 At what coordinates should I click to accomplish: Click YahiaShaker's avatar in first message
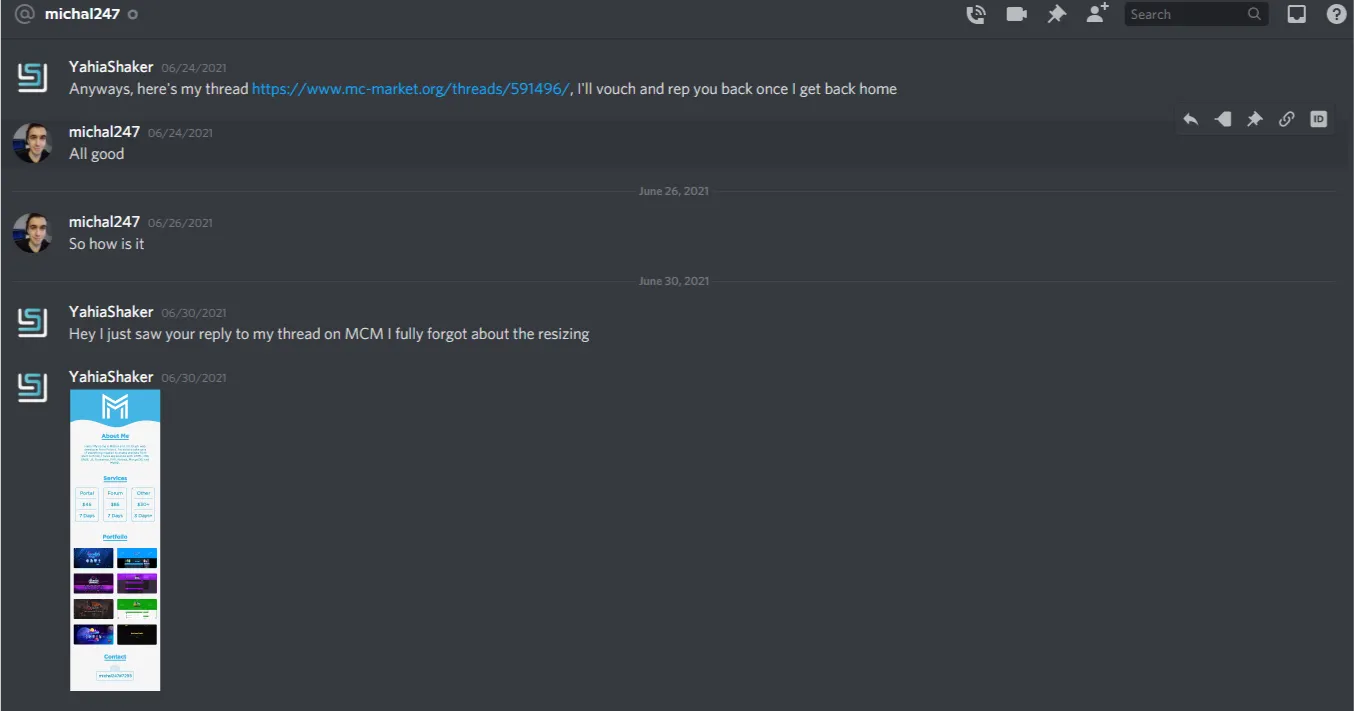(32, 77)
